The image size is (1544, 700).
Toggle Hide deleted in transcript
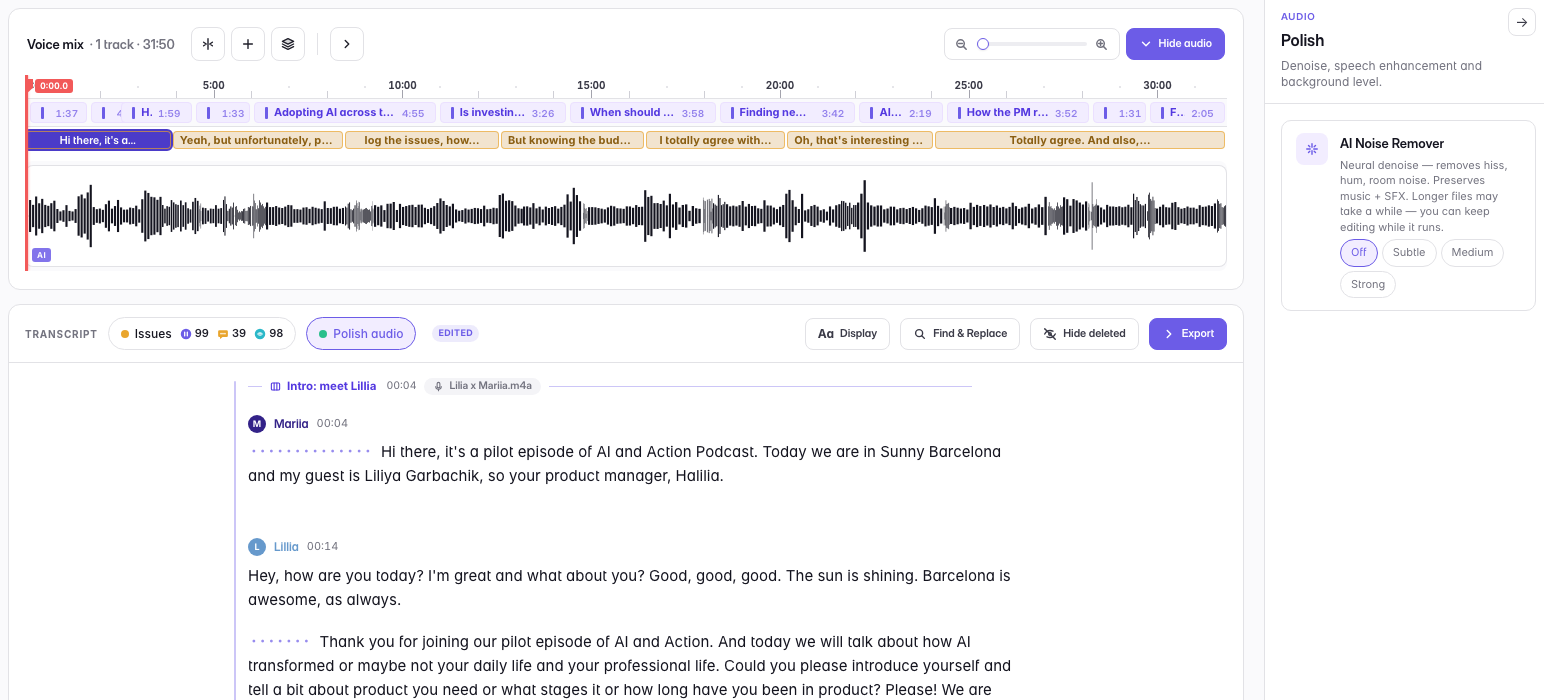[x=1084, y=334]
